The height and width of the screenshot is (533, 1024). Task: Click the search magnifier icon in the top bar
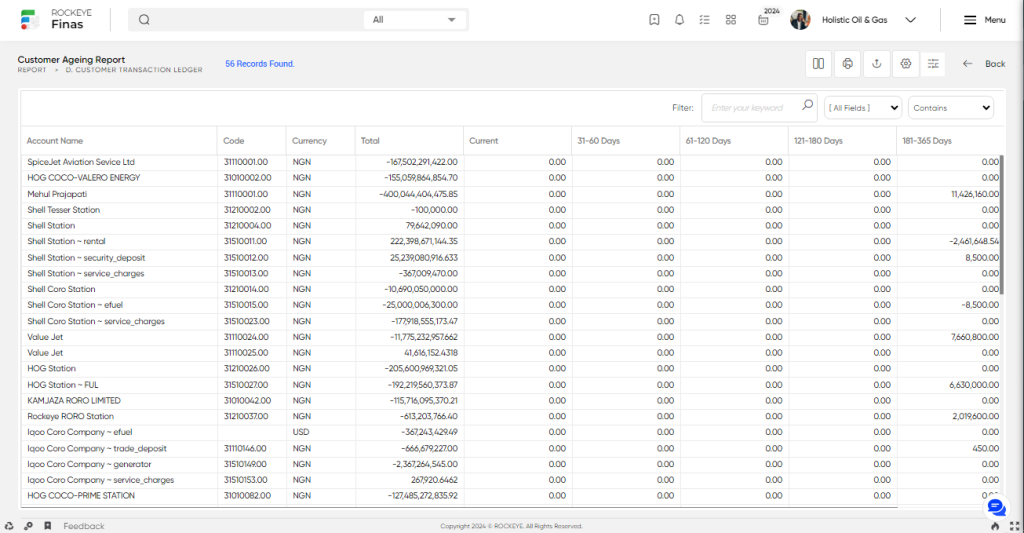(144, 20)
